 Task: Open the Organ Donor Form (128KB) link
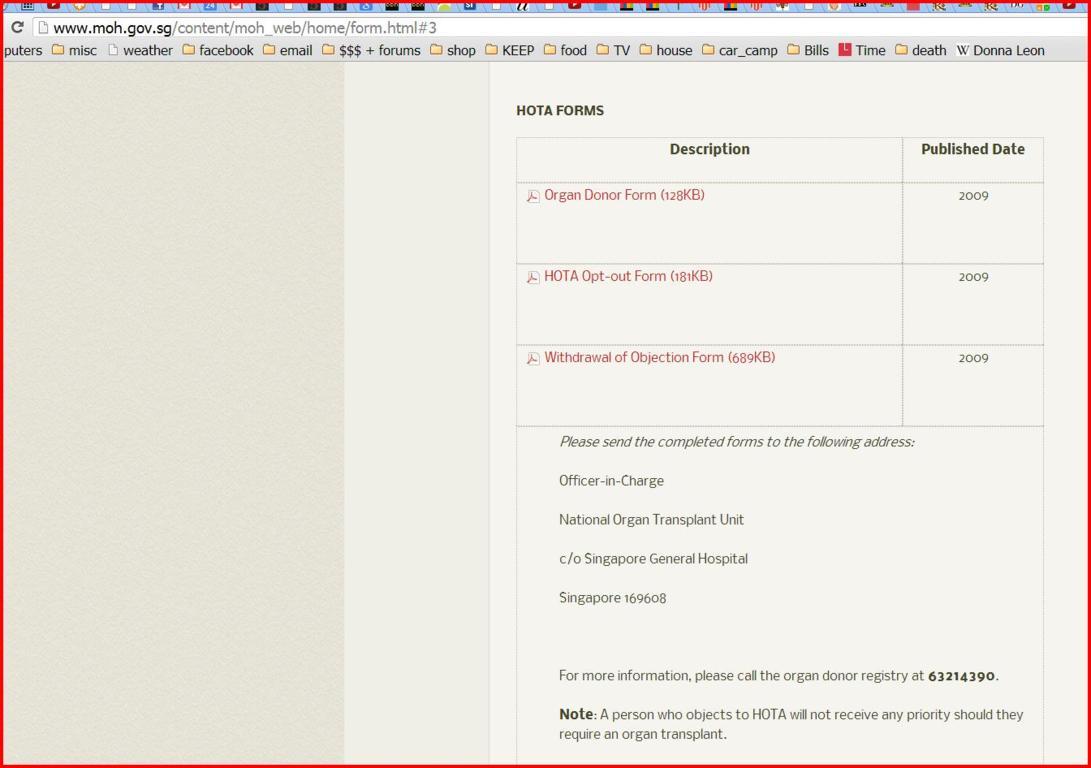624,195
